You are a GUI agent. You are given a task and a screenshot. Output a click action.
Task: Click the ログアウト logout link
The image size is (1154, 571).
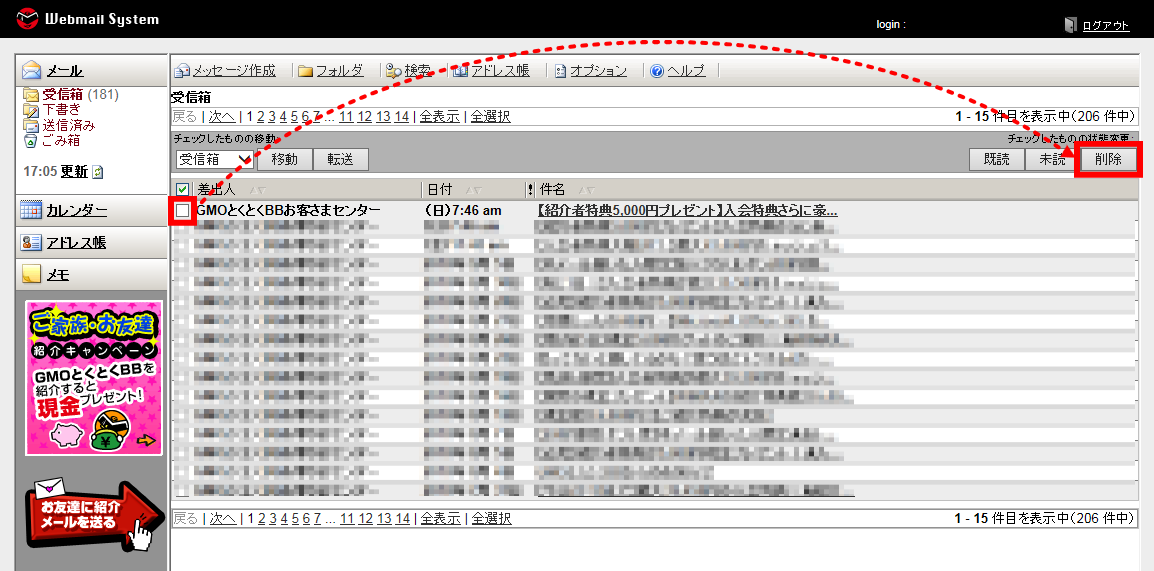tap(1105, 26)
